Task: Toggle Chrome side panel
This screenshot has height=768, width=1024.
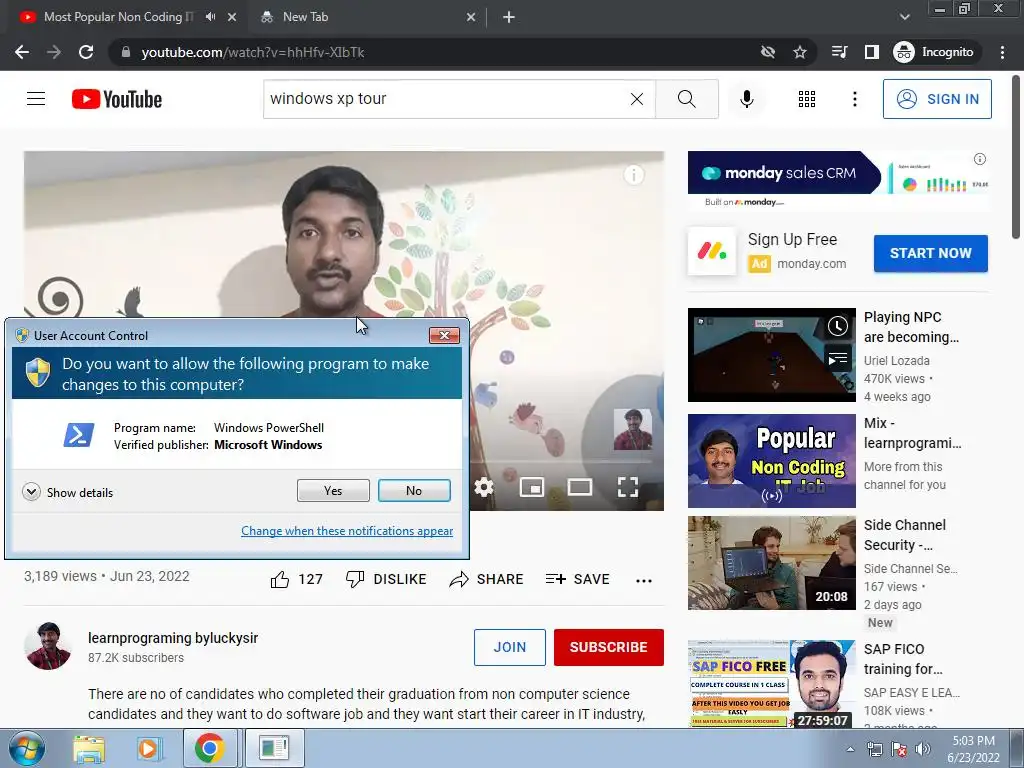Action: coord(872,52)
